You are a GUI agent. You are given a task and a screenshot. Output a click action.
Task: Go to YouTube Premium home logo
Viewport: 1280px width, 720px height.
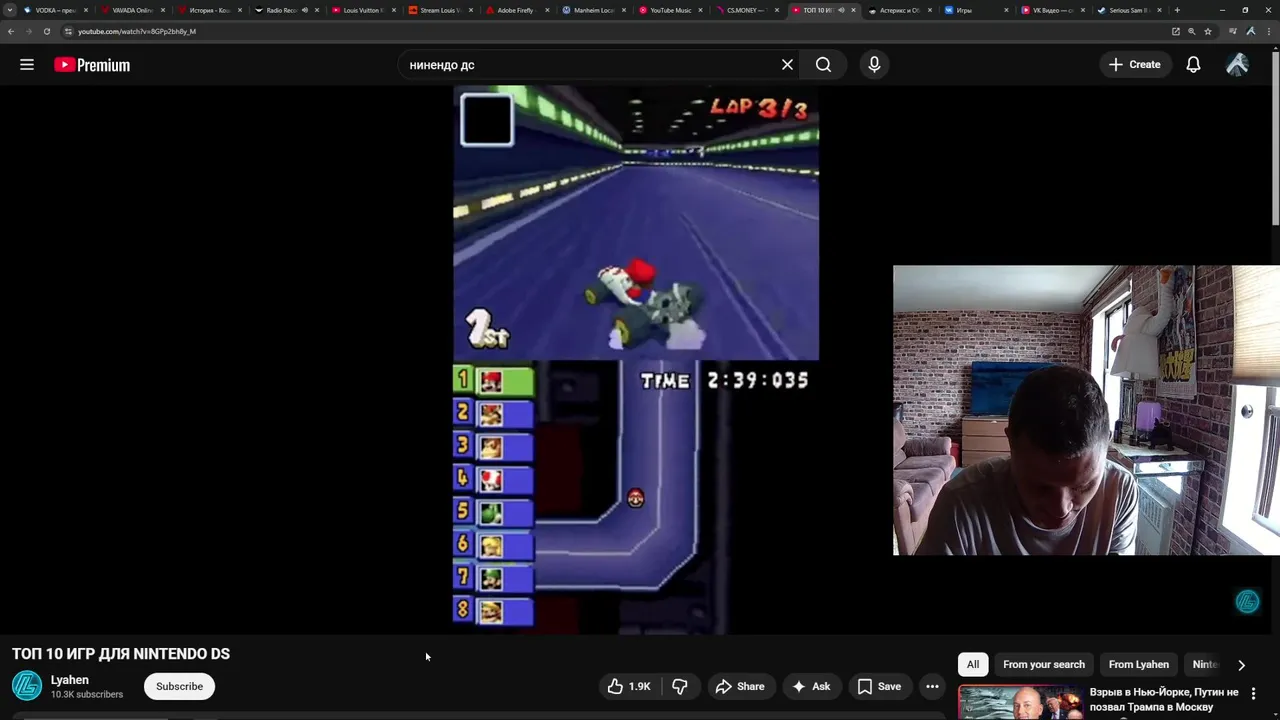[x=92, y=65]
